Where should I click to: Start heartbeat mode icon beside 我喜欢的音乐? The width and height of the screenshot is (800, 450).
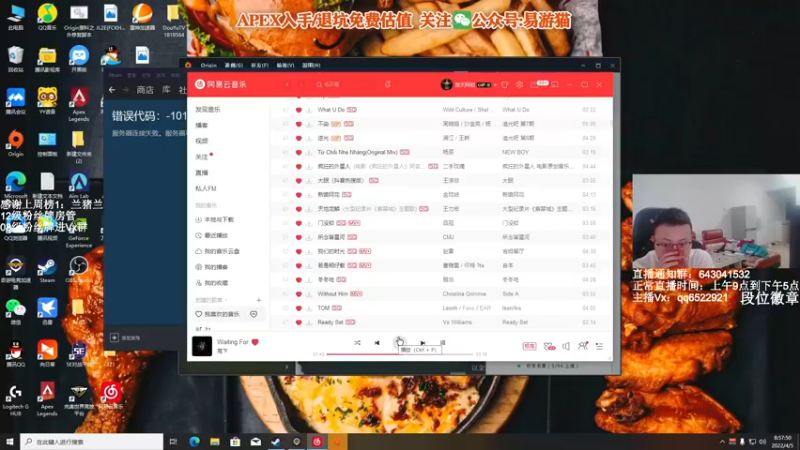coord(254,314)
